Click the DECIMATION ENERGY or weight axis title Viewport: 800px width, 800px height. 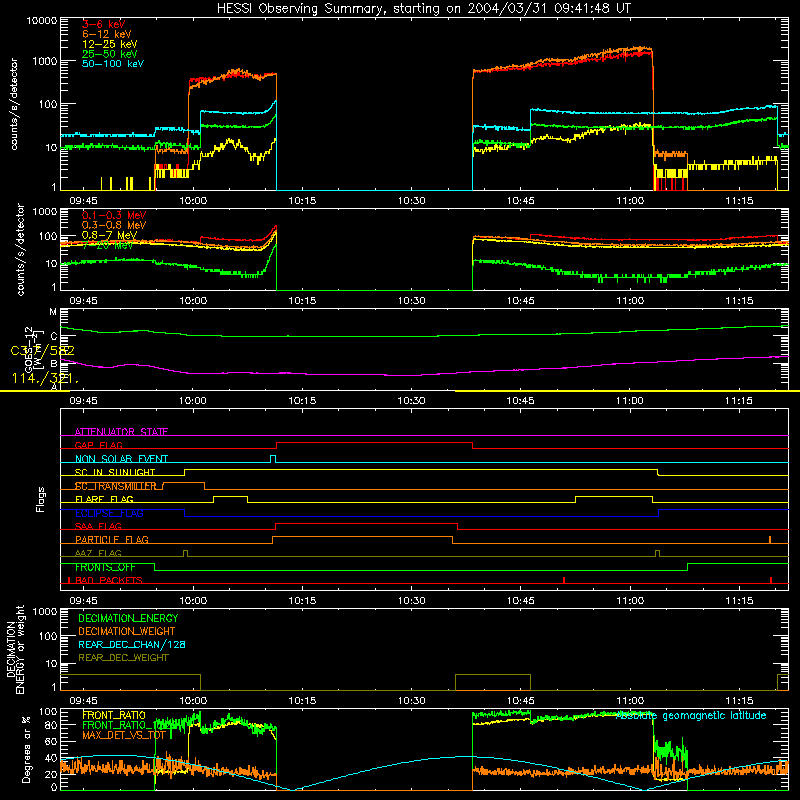tap(15, 649)
